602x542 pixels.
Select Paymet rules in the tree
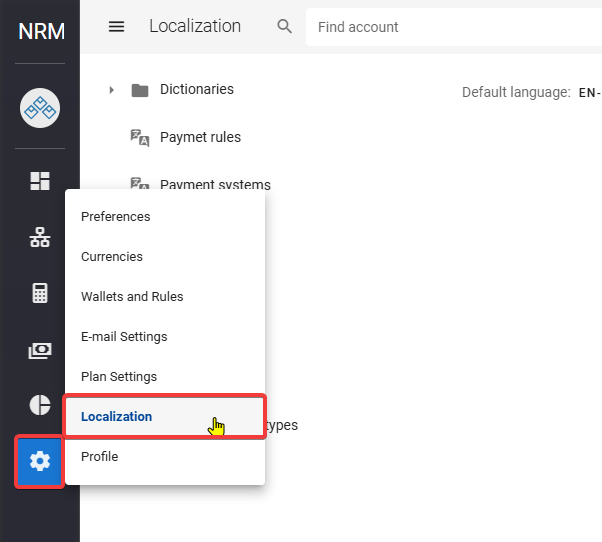coord(200,137)
